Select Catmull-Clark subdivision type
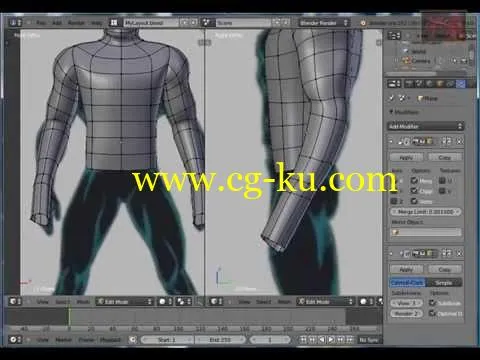Screen dimensions: 480x360 point(407,282)
